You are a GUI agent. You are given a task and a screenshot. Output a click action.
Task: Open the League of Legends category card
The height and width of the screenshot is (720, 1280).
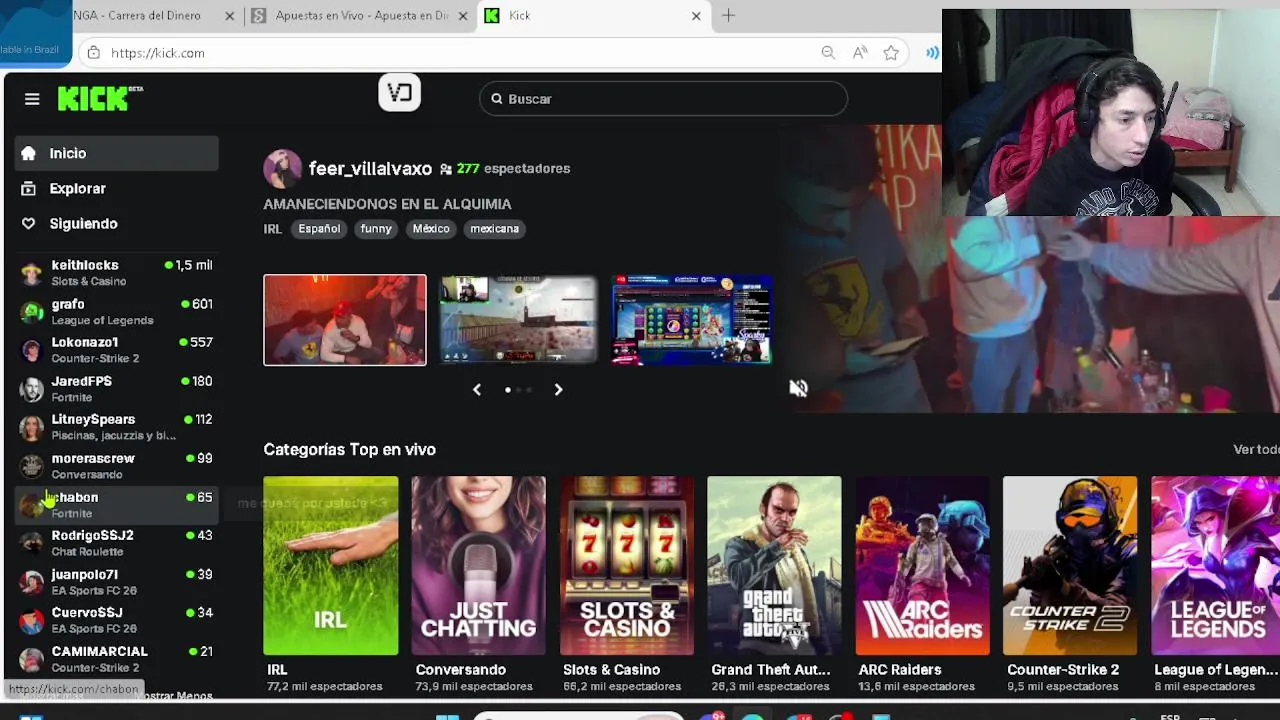(1216, 566)
